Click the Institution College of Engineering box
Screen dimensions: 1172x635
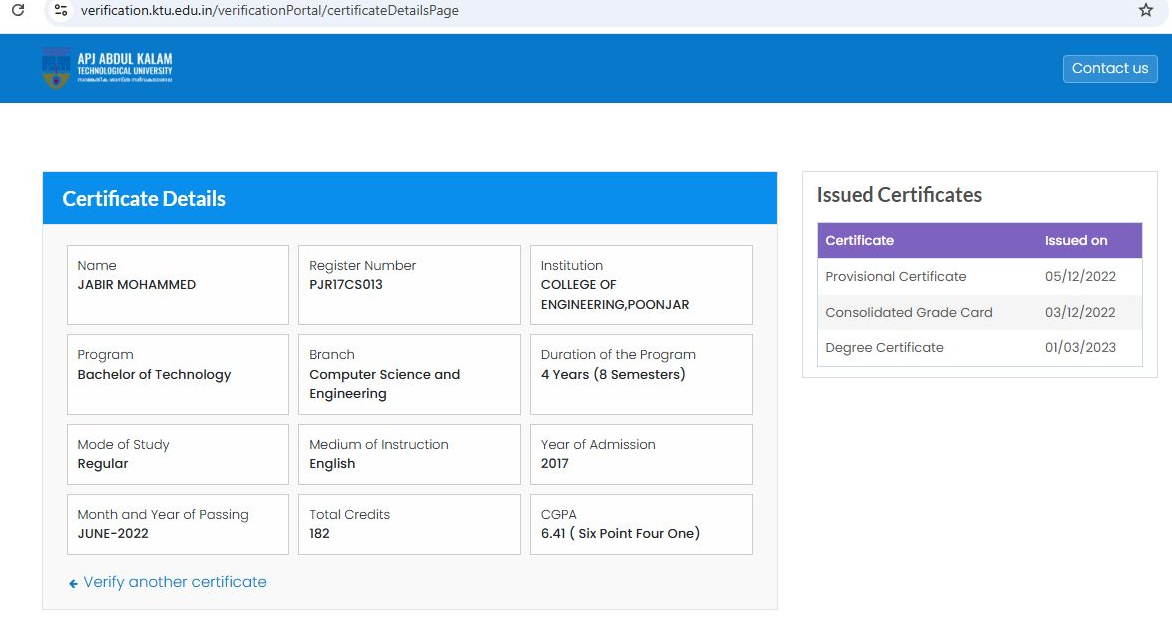641,285
